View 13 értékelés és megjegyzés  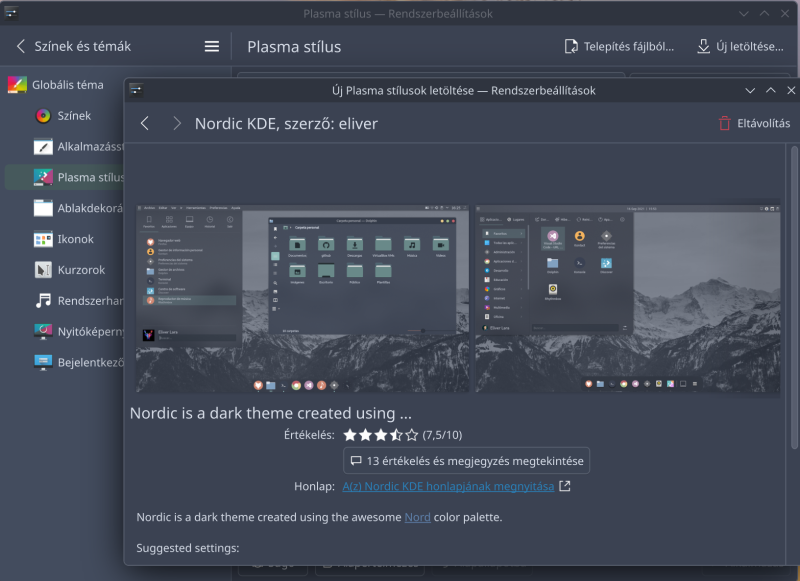tap(466, 461)
